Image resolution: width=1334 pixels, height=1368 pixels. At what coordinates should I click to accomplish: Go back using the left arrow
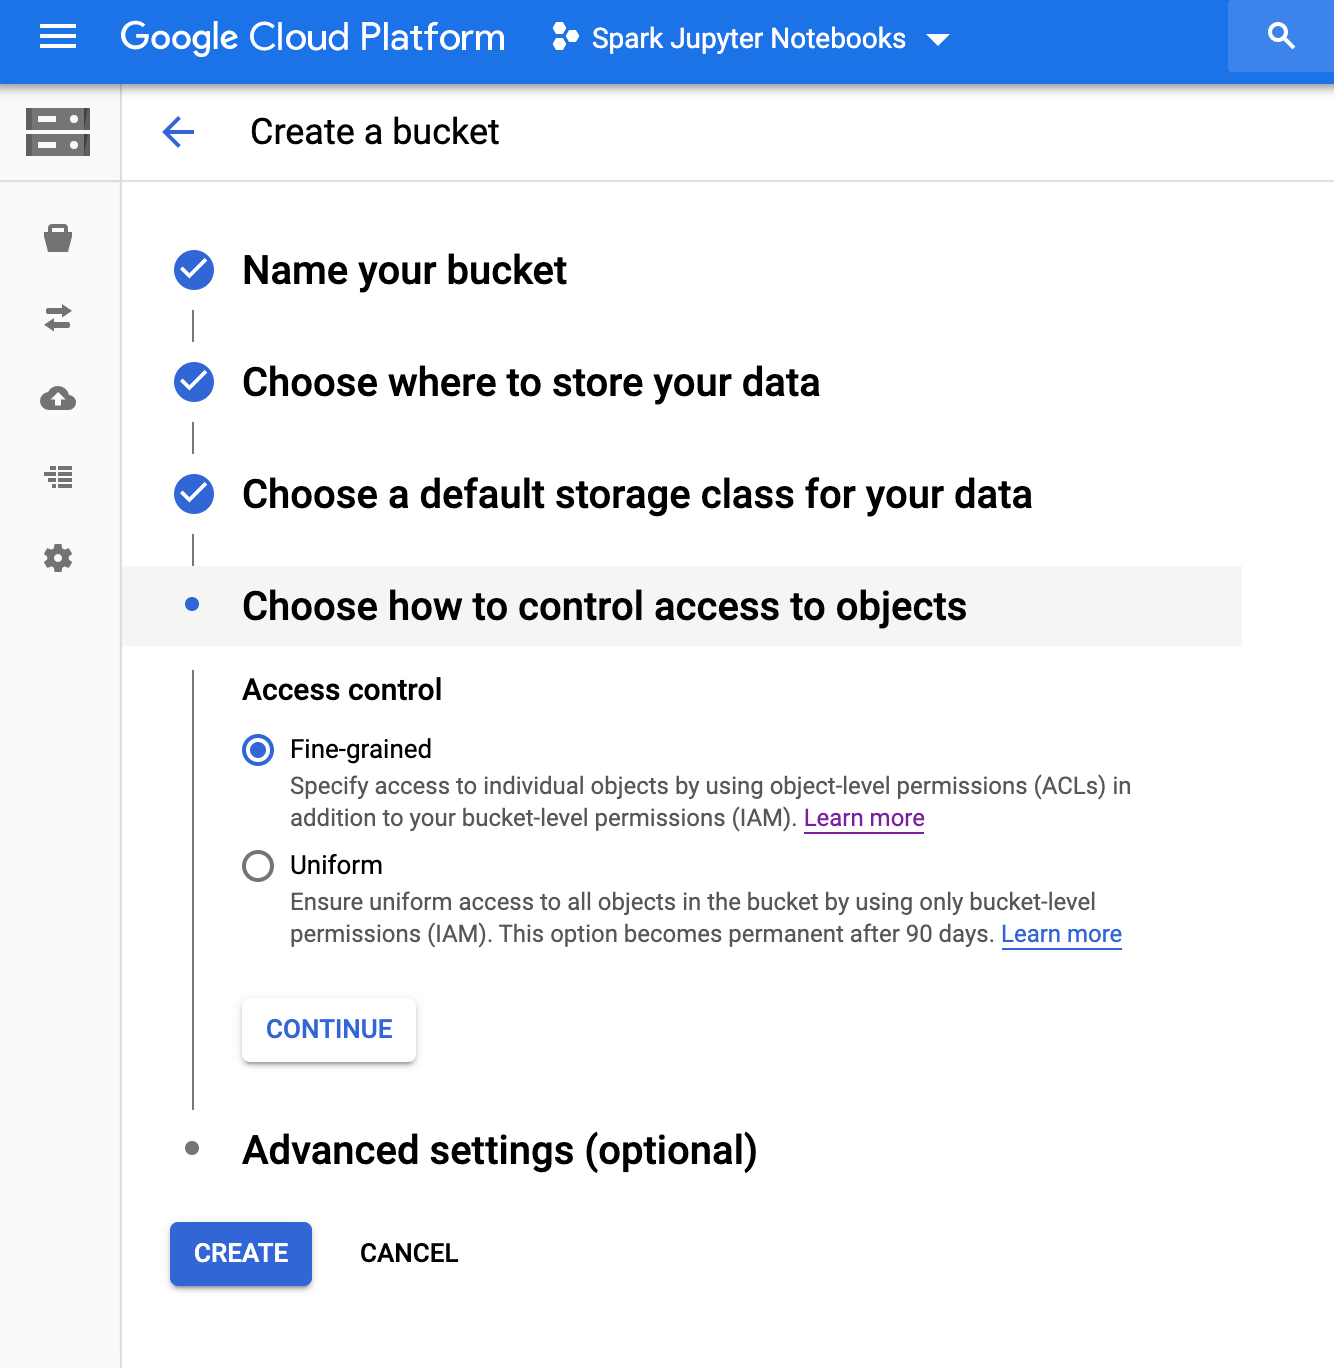(x=178, y=132)
